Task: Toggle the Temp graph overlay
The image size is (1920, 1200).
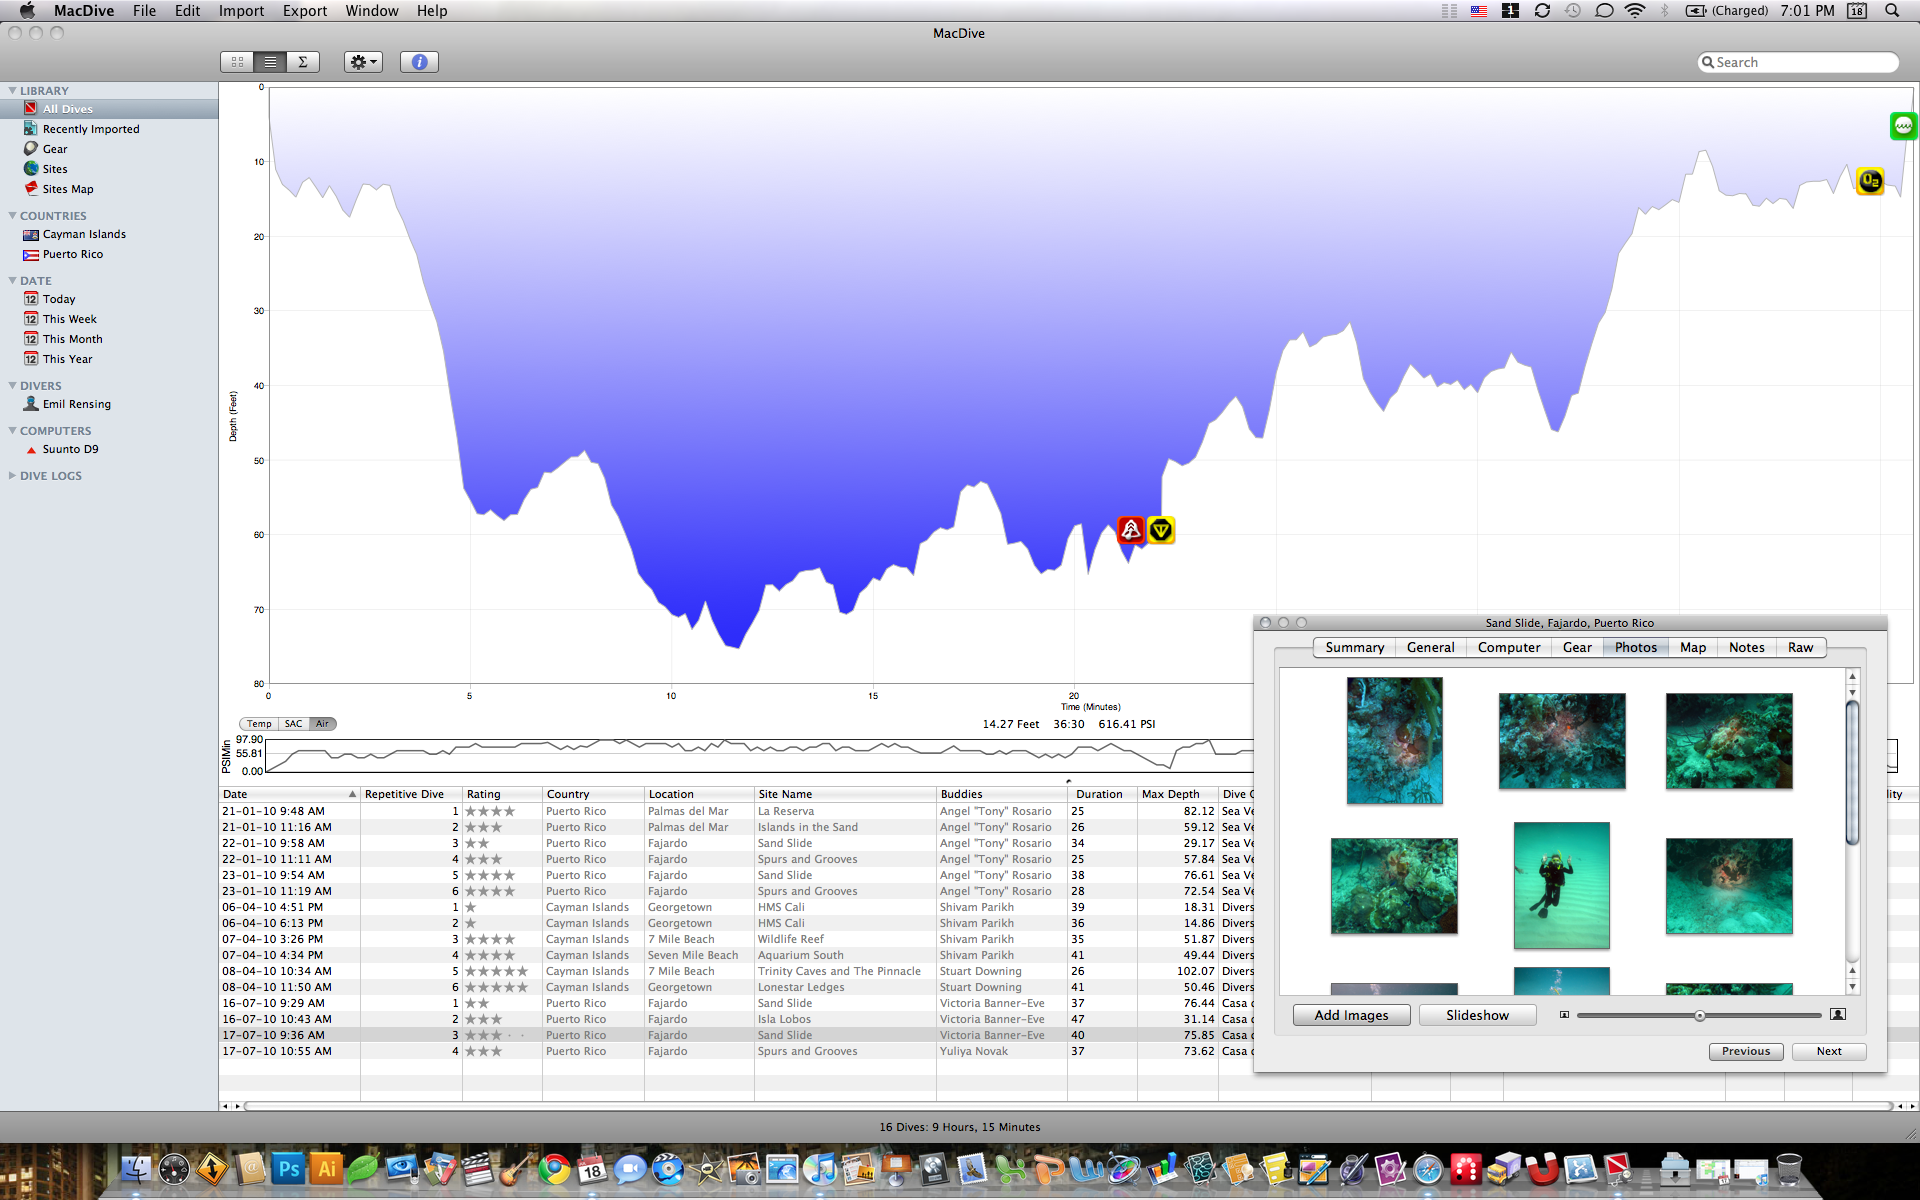Action: pos(259,724)
